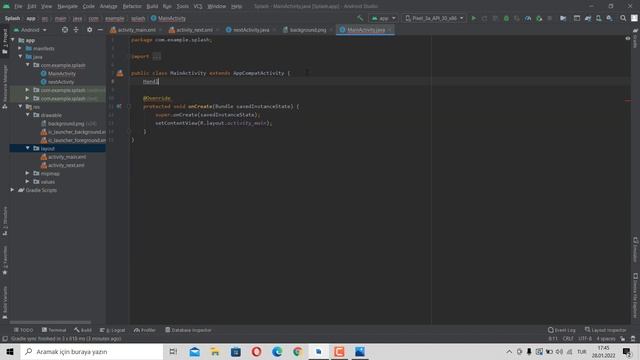Open the Database Inspector button

point(188,330)
